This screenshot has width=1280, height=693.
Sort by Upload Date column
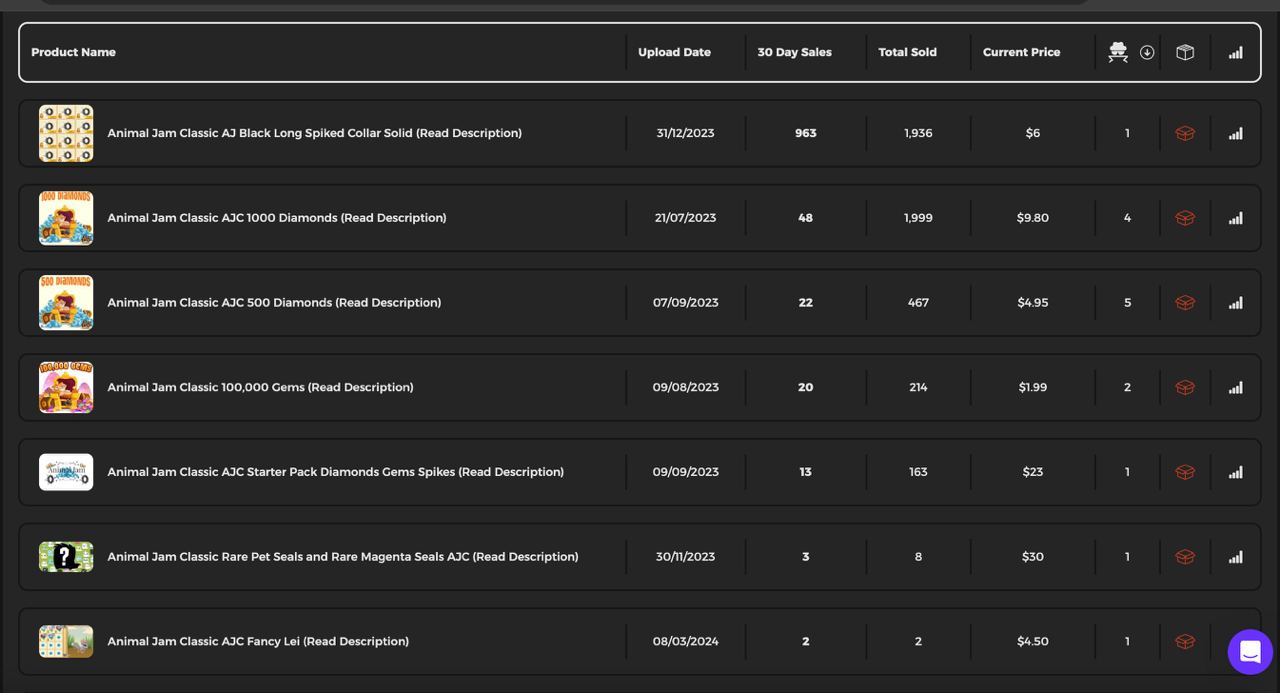675,52
